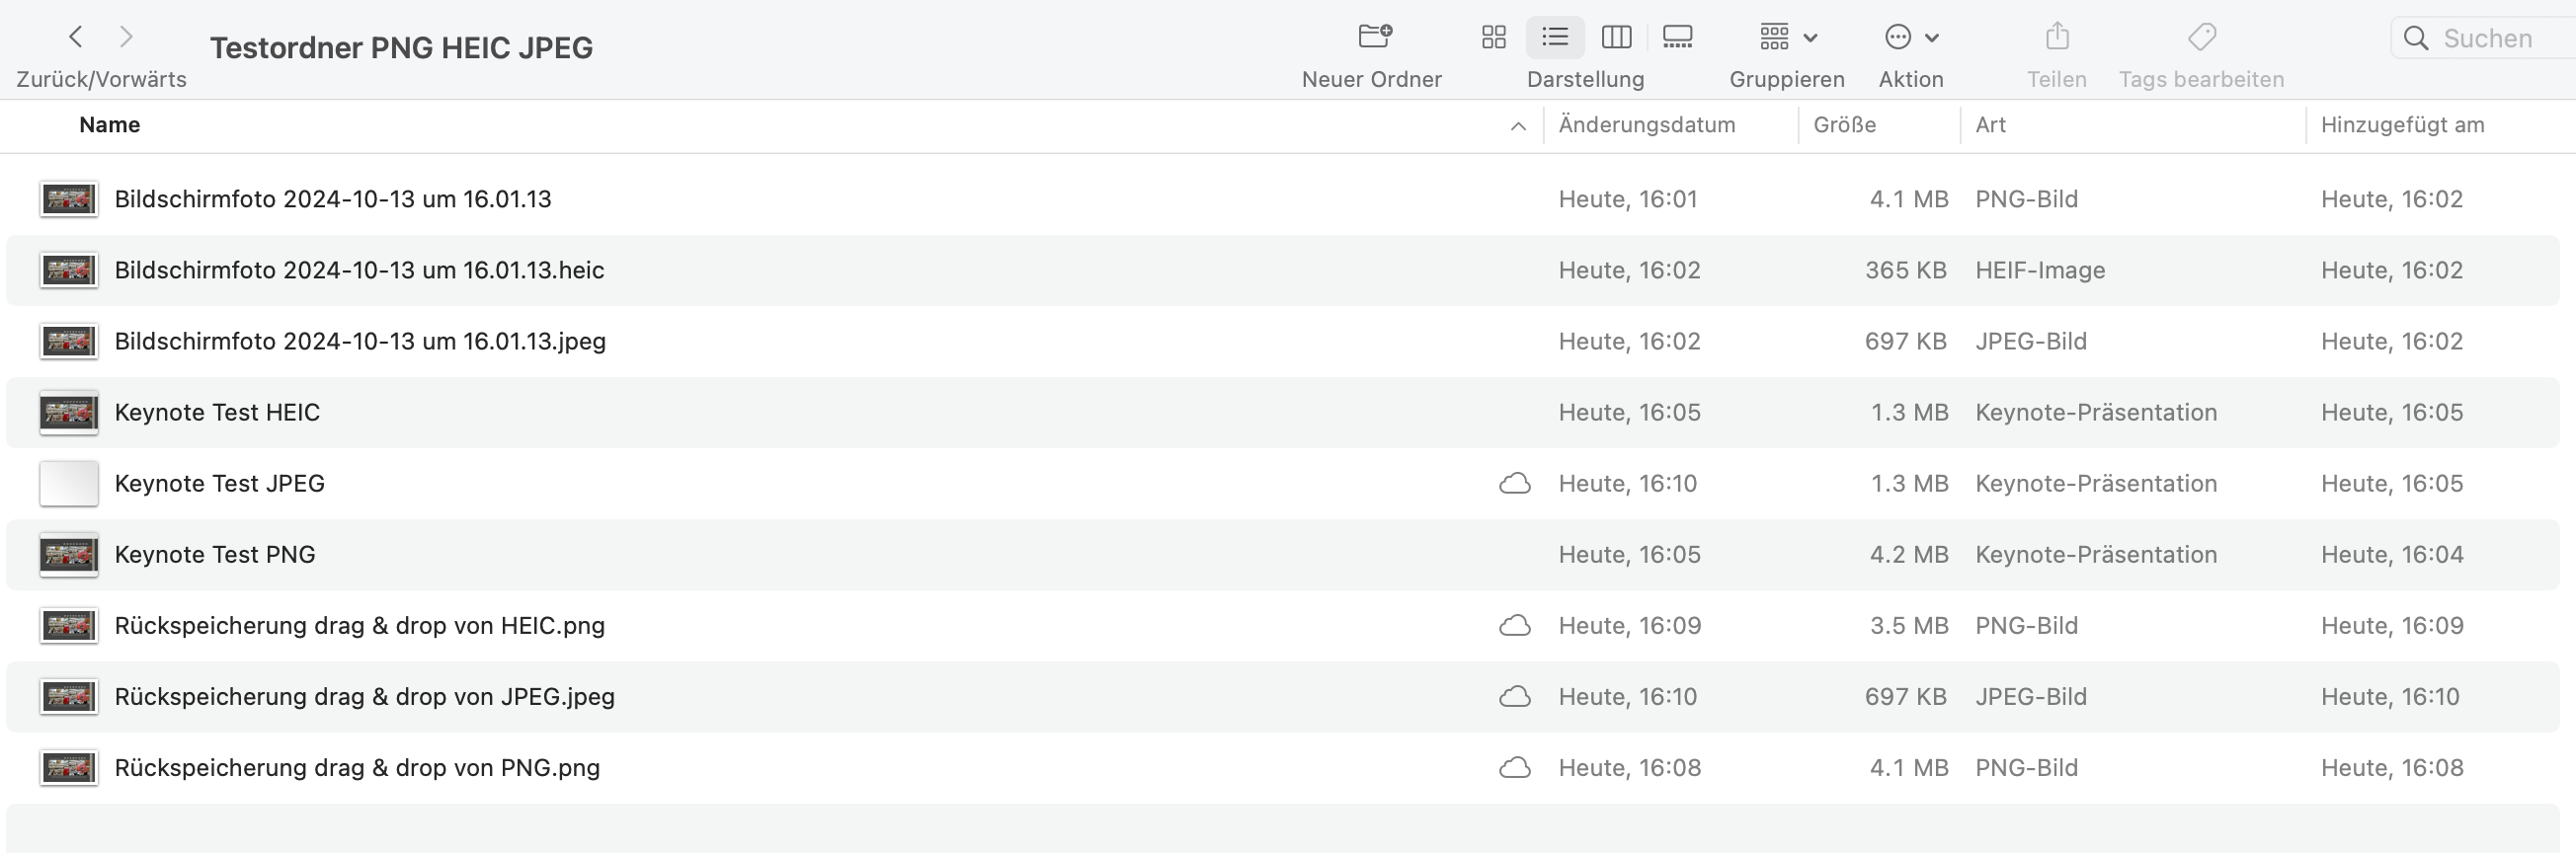Sort files by Art column header

click(1990, 125)
